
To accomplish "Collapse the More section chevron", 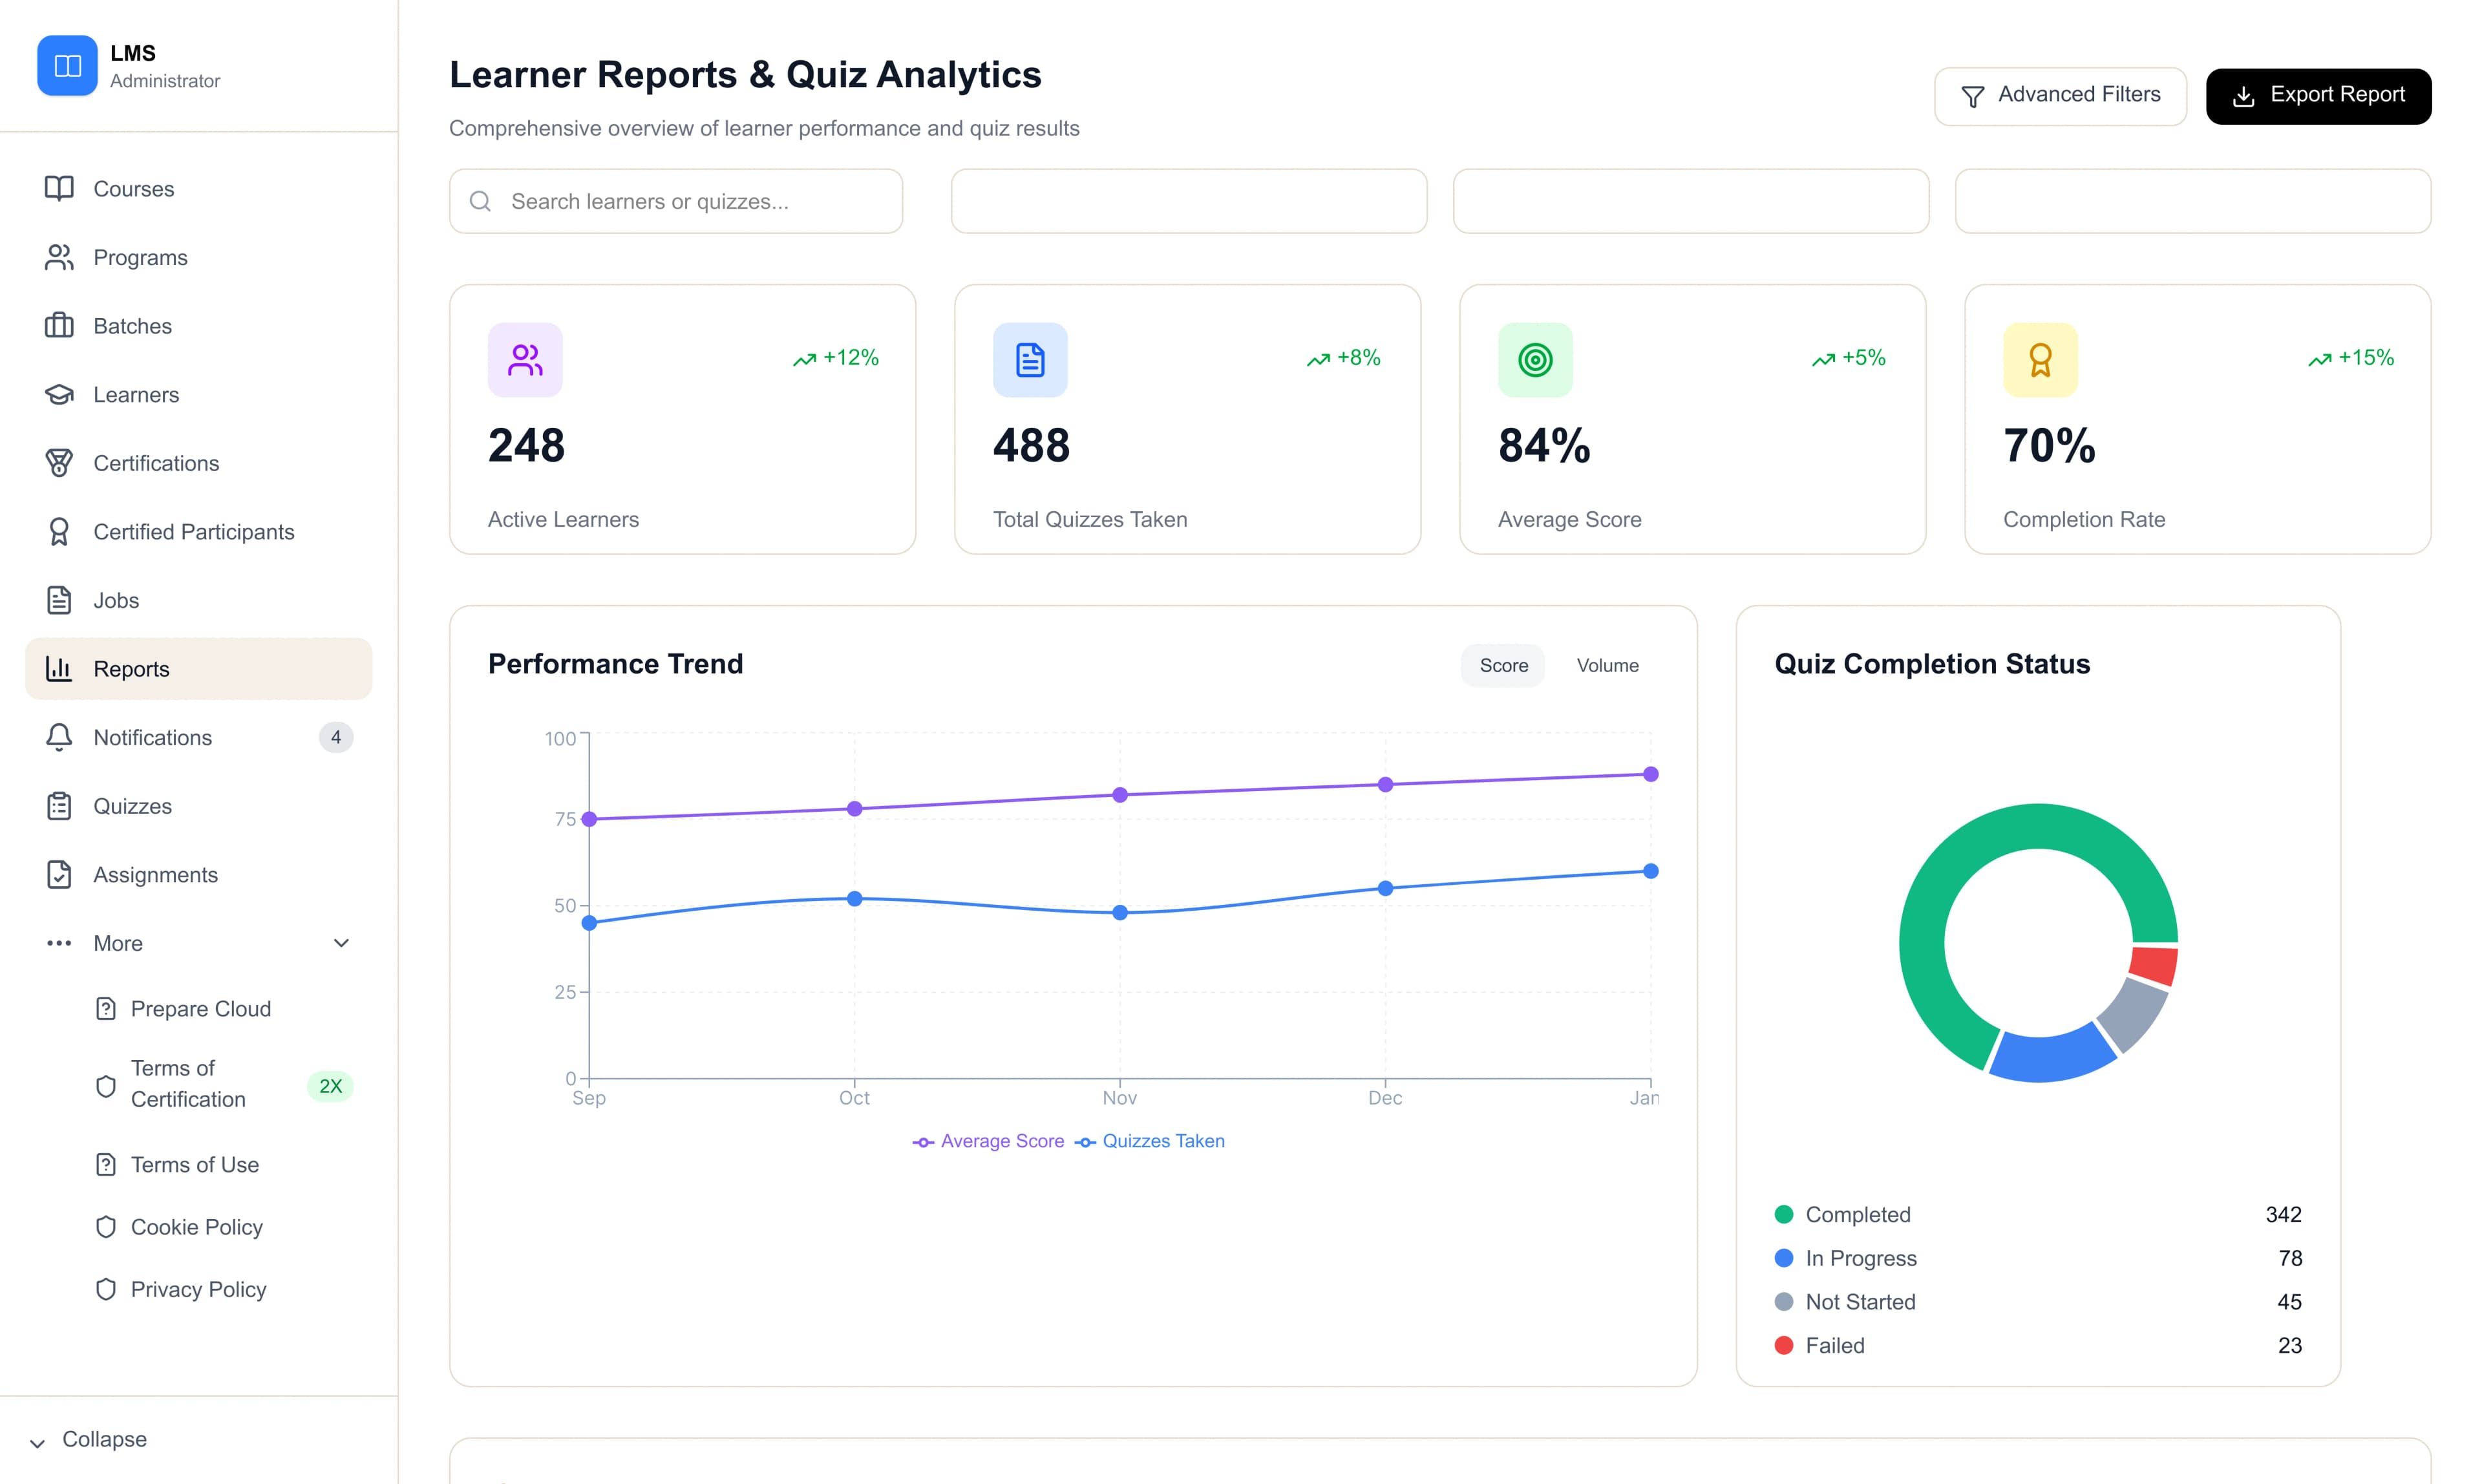I will click(341, 943).
